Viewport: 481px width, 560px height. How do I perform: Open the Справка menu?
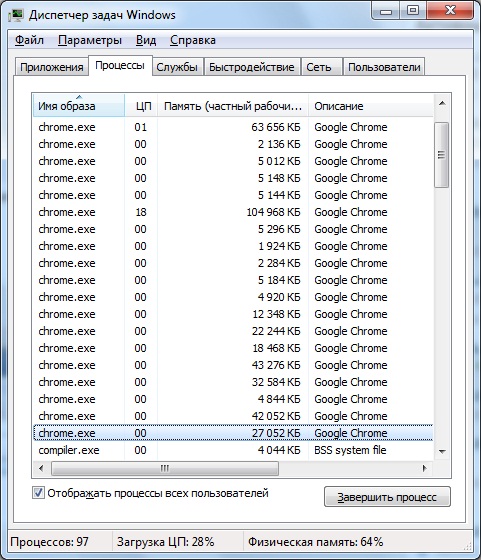(x=192, y=40)
